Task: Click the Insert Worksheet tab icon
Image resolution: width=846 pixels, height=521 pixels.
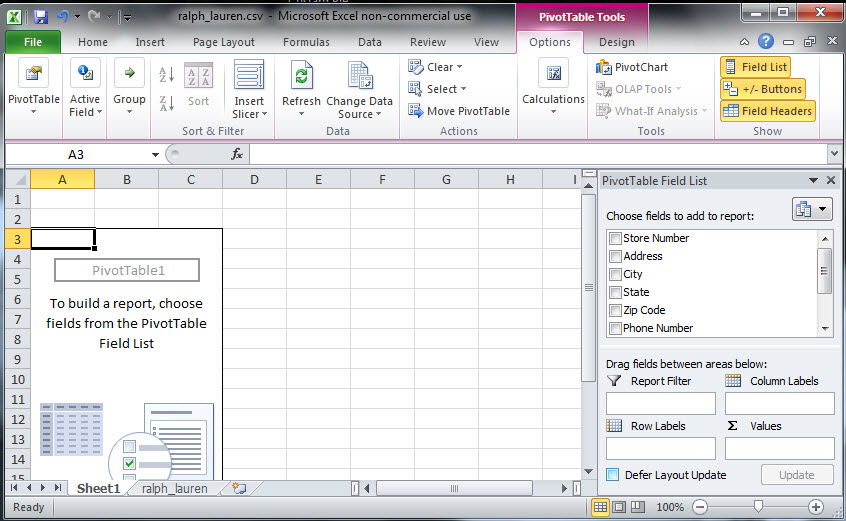Action: coord(239,488)
